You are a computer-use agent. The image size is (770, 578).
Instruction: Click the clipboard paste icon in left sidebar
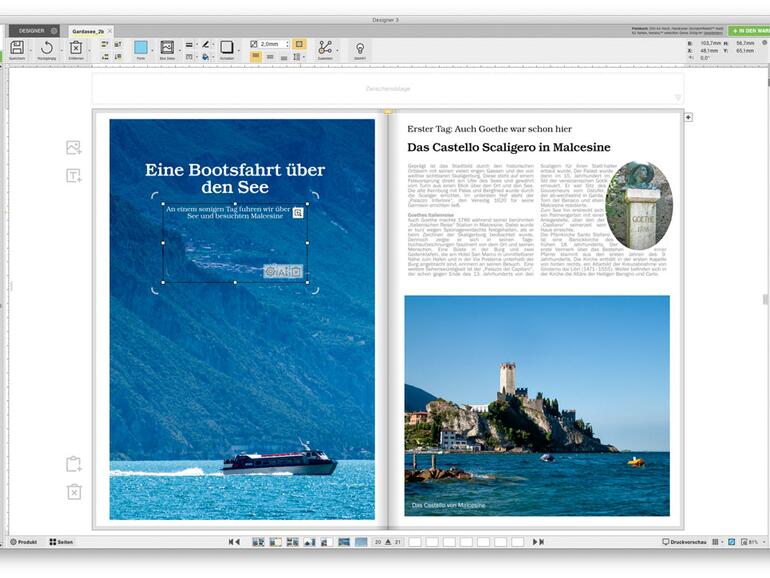pos(73,464)
